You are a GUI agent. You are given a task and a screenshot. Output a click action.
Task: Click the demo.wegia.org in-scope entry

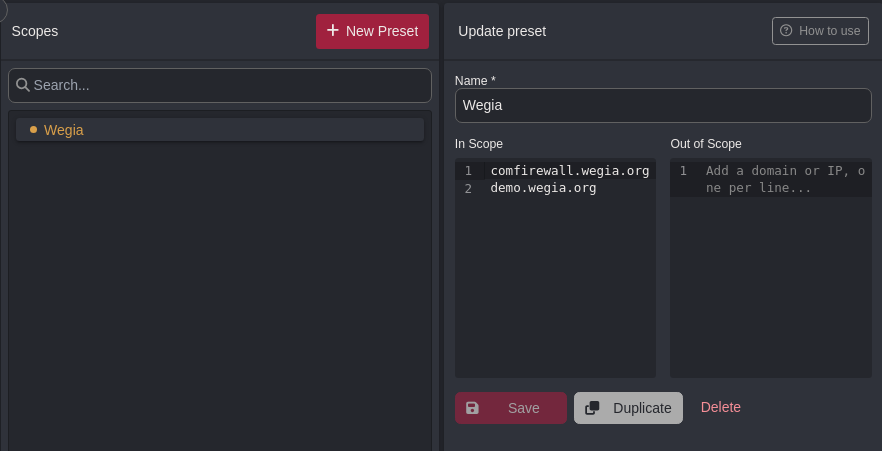tap(543, 188)
